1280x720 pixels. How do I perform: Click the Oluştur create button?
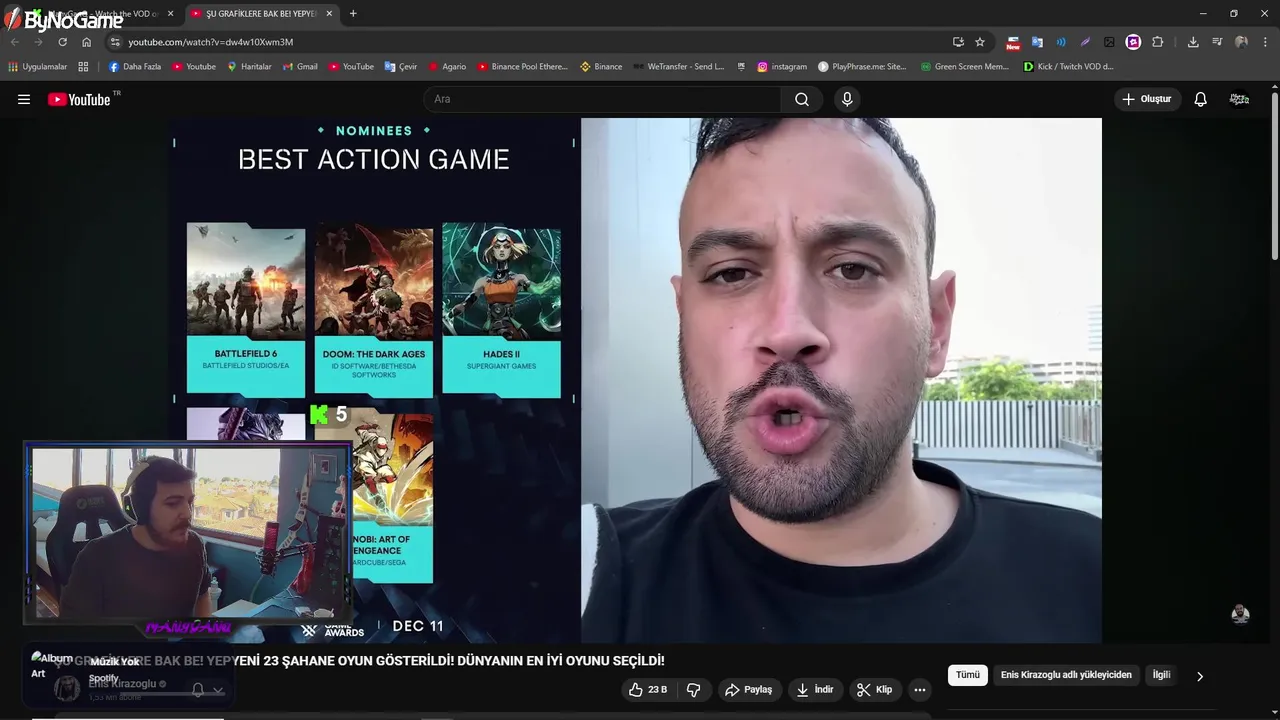tap(1147, 99)
